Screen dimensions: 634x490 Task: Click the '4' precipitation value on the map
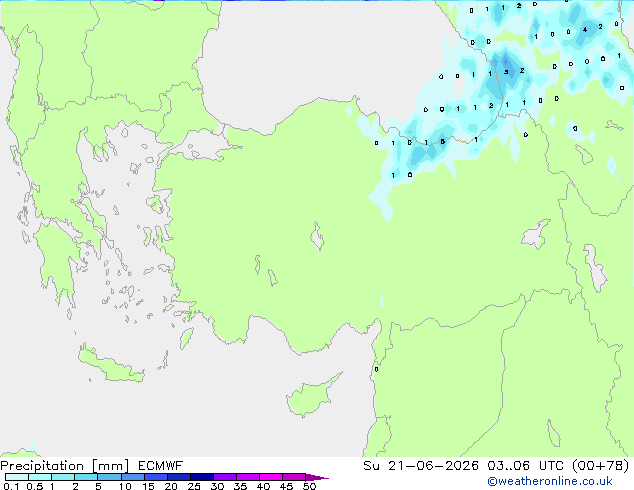pos(585,29)
